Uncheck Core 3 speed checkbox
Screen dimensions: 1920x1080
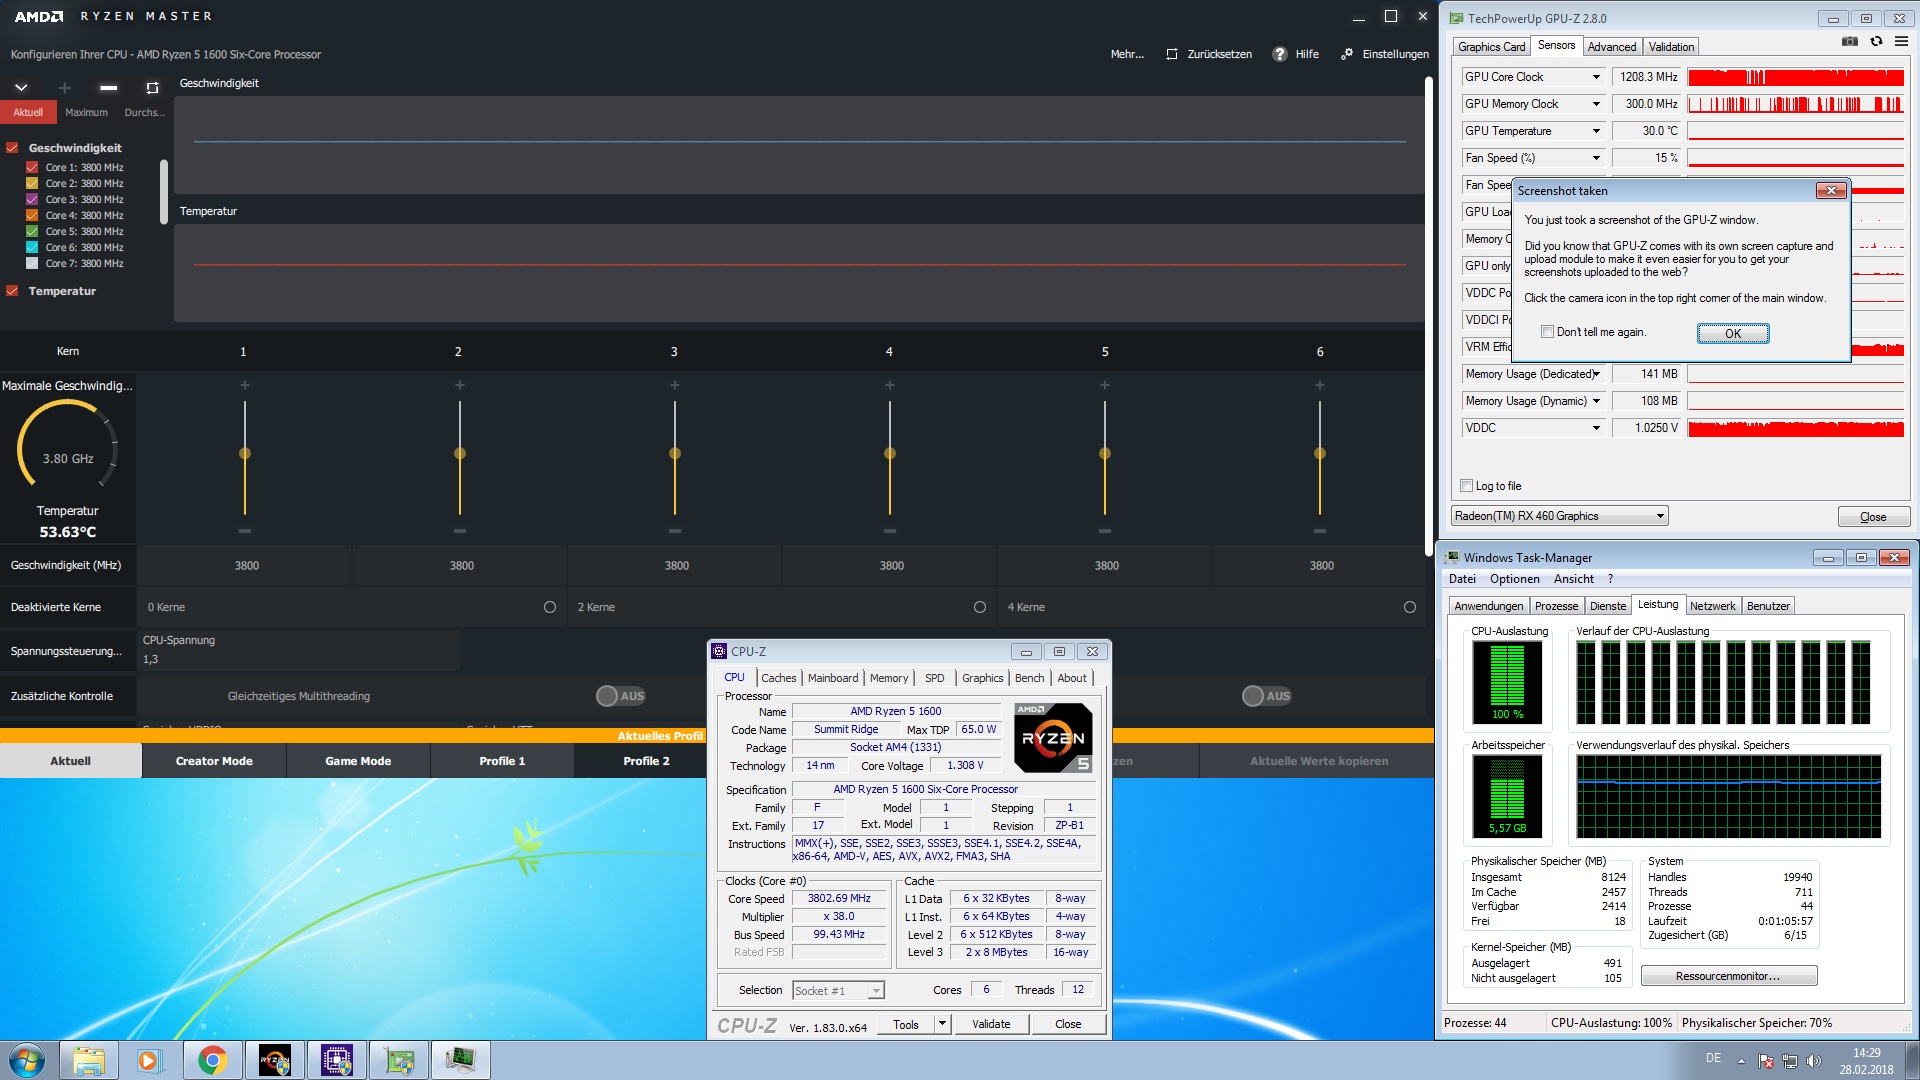click(x=32, y=199)
